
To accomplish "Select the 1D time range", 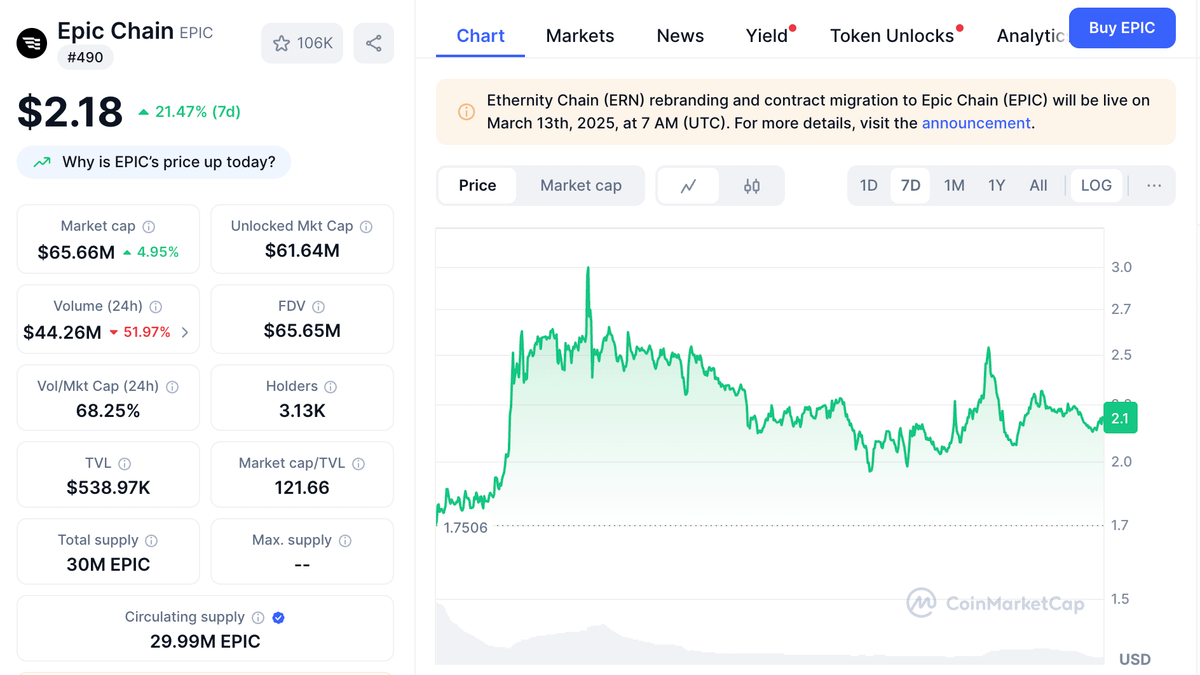I will pyautogui.click(x=869, y=186).
